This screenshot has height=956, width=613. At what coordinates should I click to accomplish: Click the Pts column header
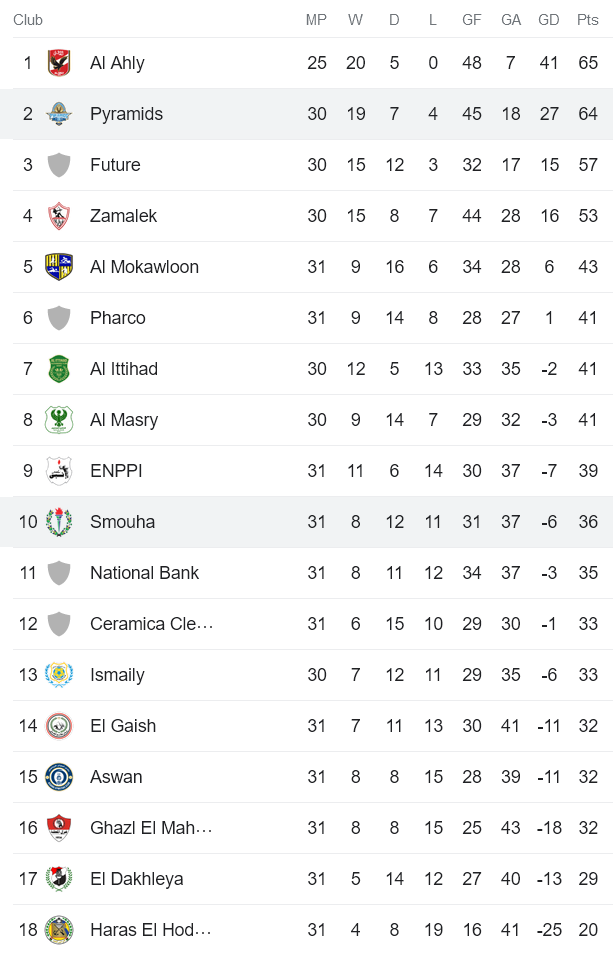588,20
